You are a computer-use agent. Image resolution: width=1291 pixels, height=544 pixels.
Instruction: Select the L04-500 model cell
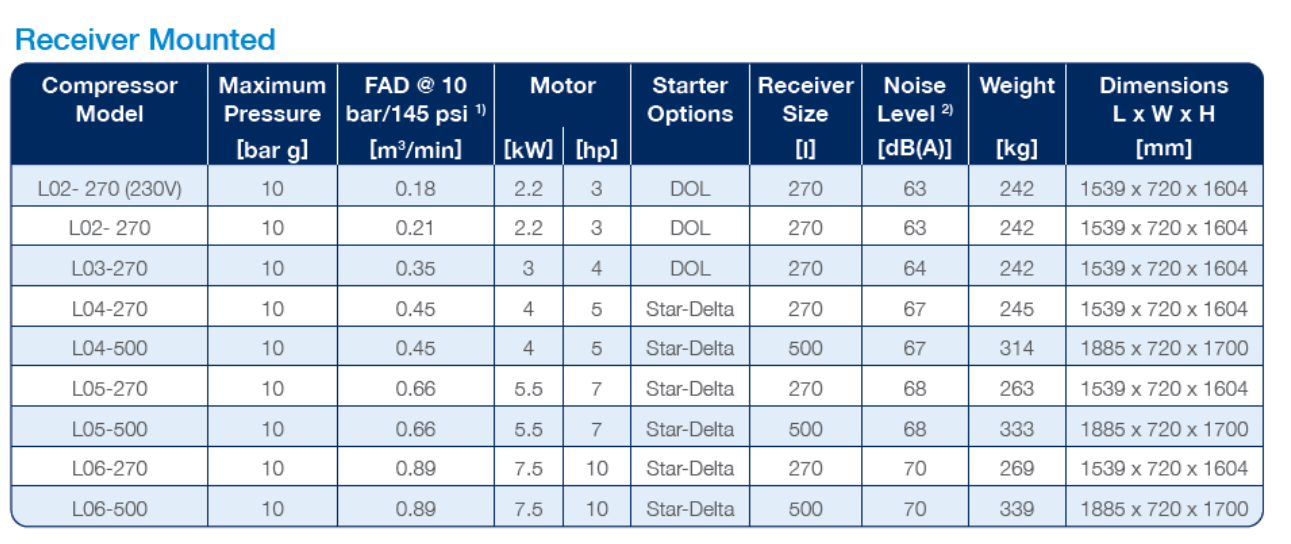tap(110, 348)
